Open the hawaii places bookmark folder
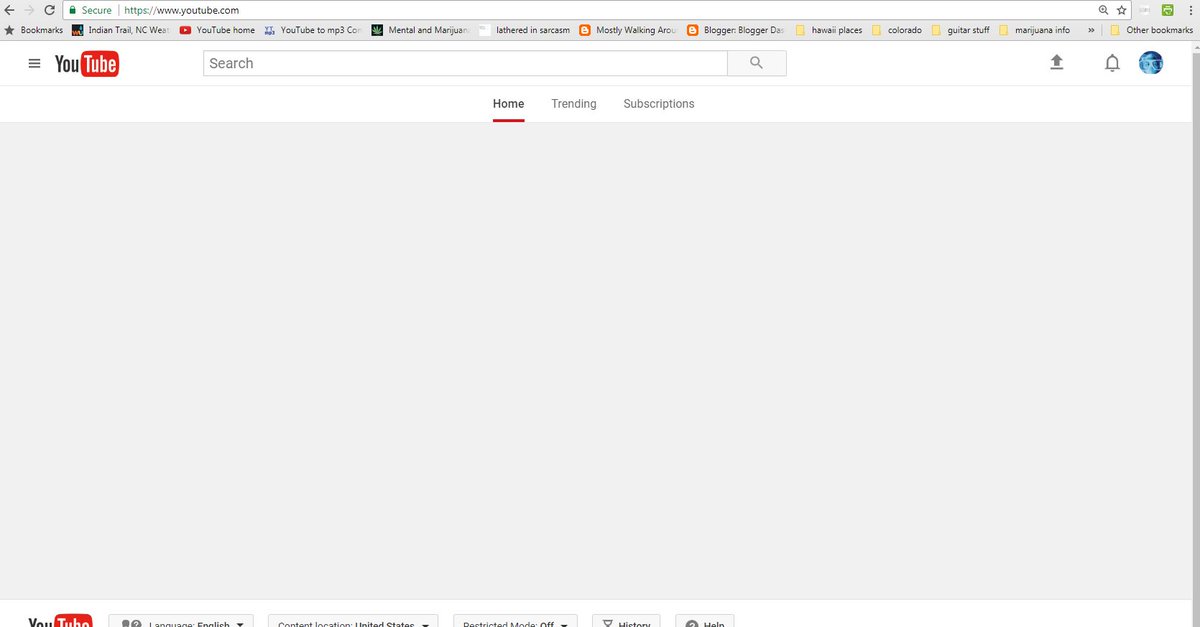The height and width of the screenshot is (627, 1200). point(829,30)
